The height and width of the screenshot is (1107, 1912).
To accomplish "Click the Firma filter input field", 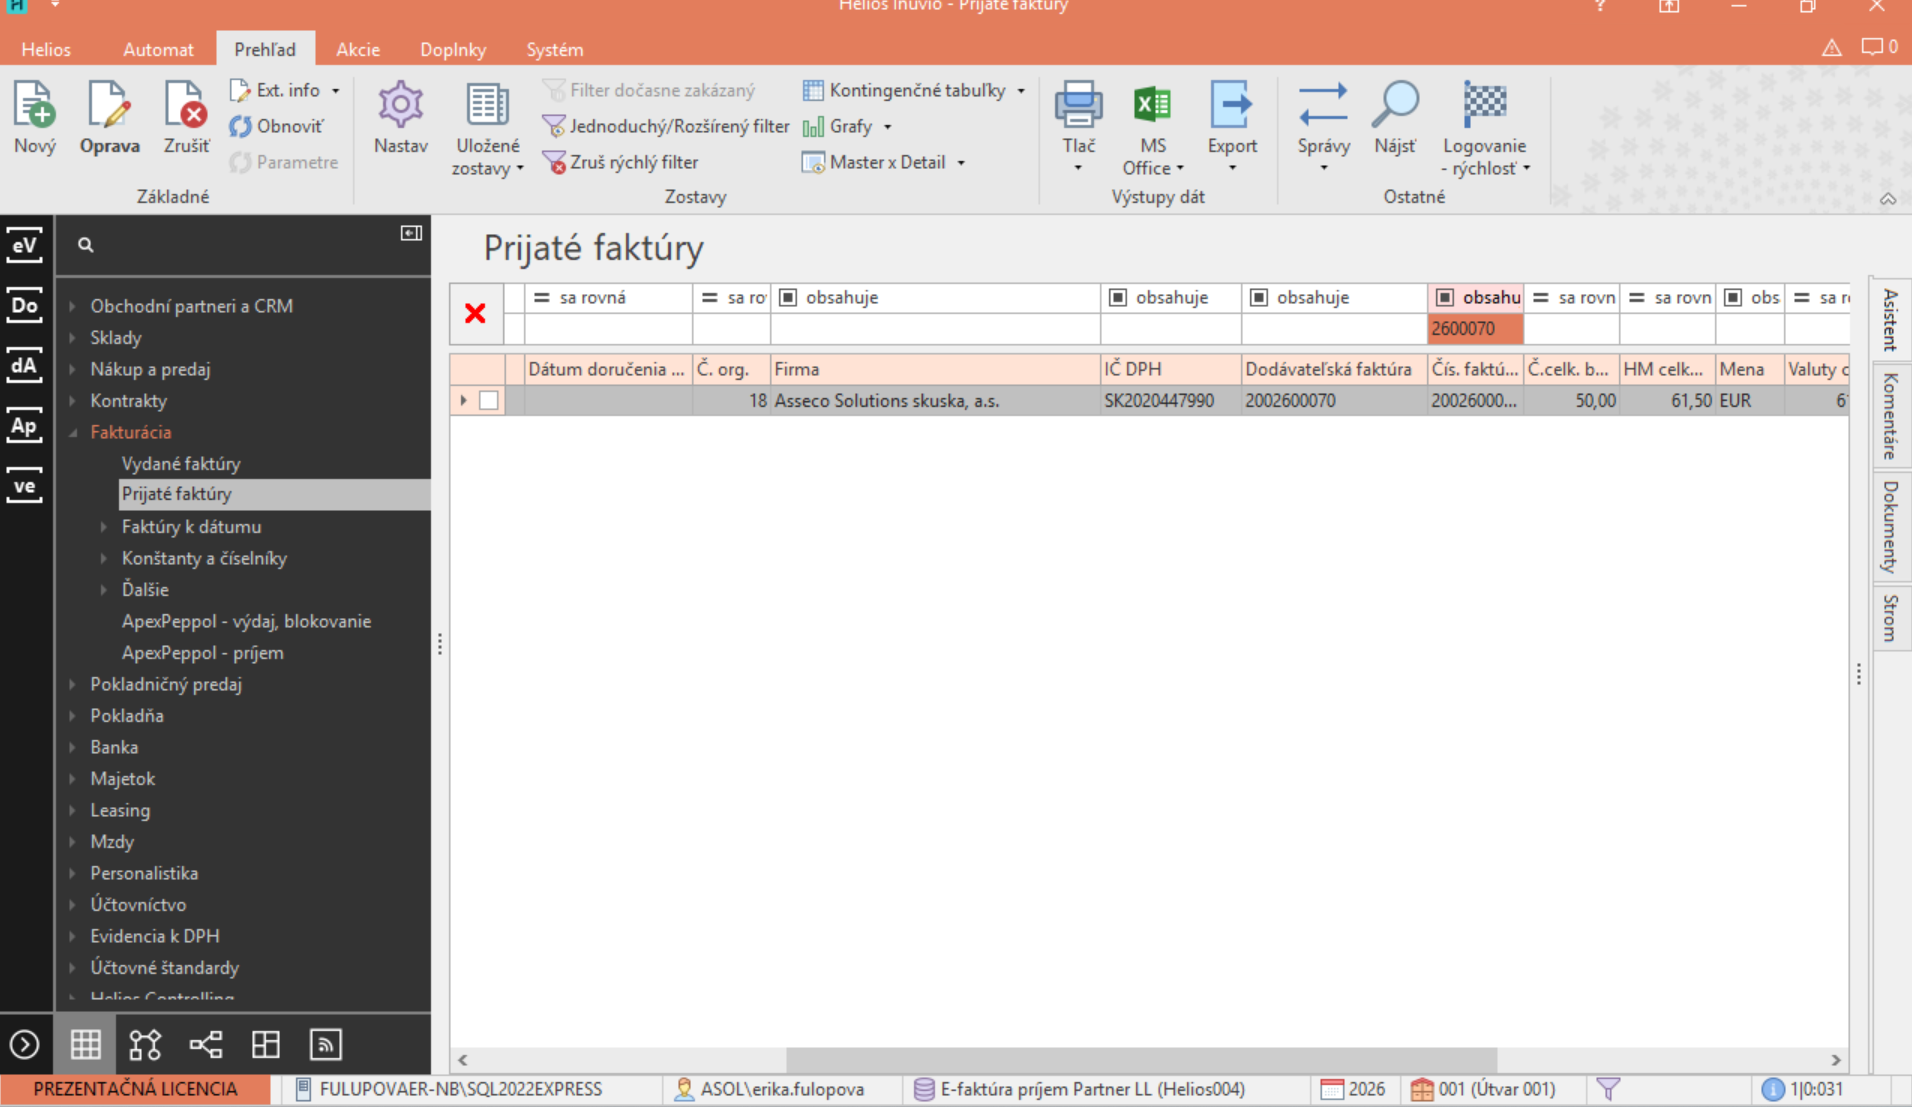I will click(x=935, y=328).
